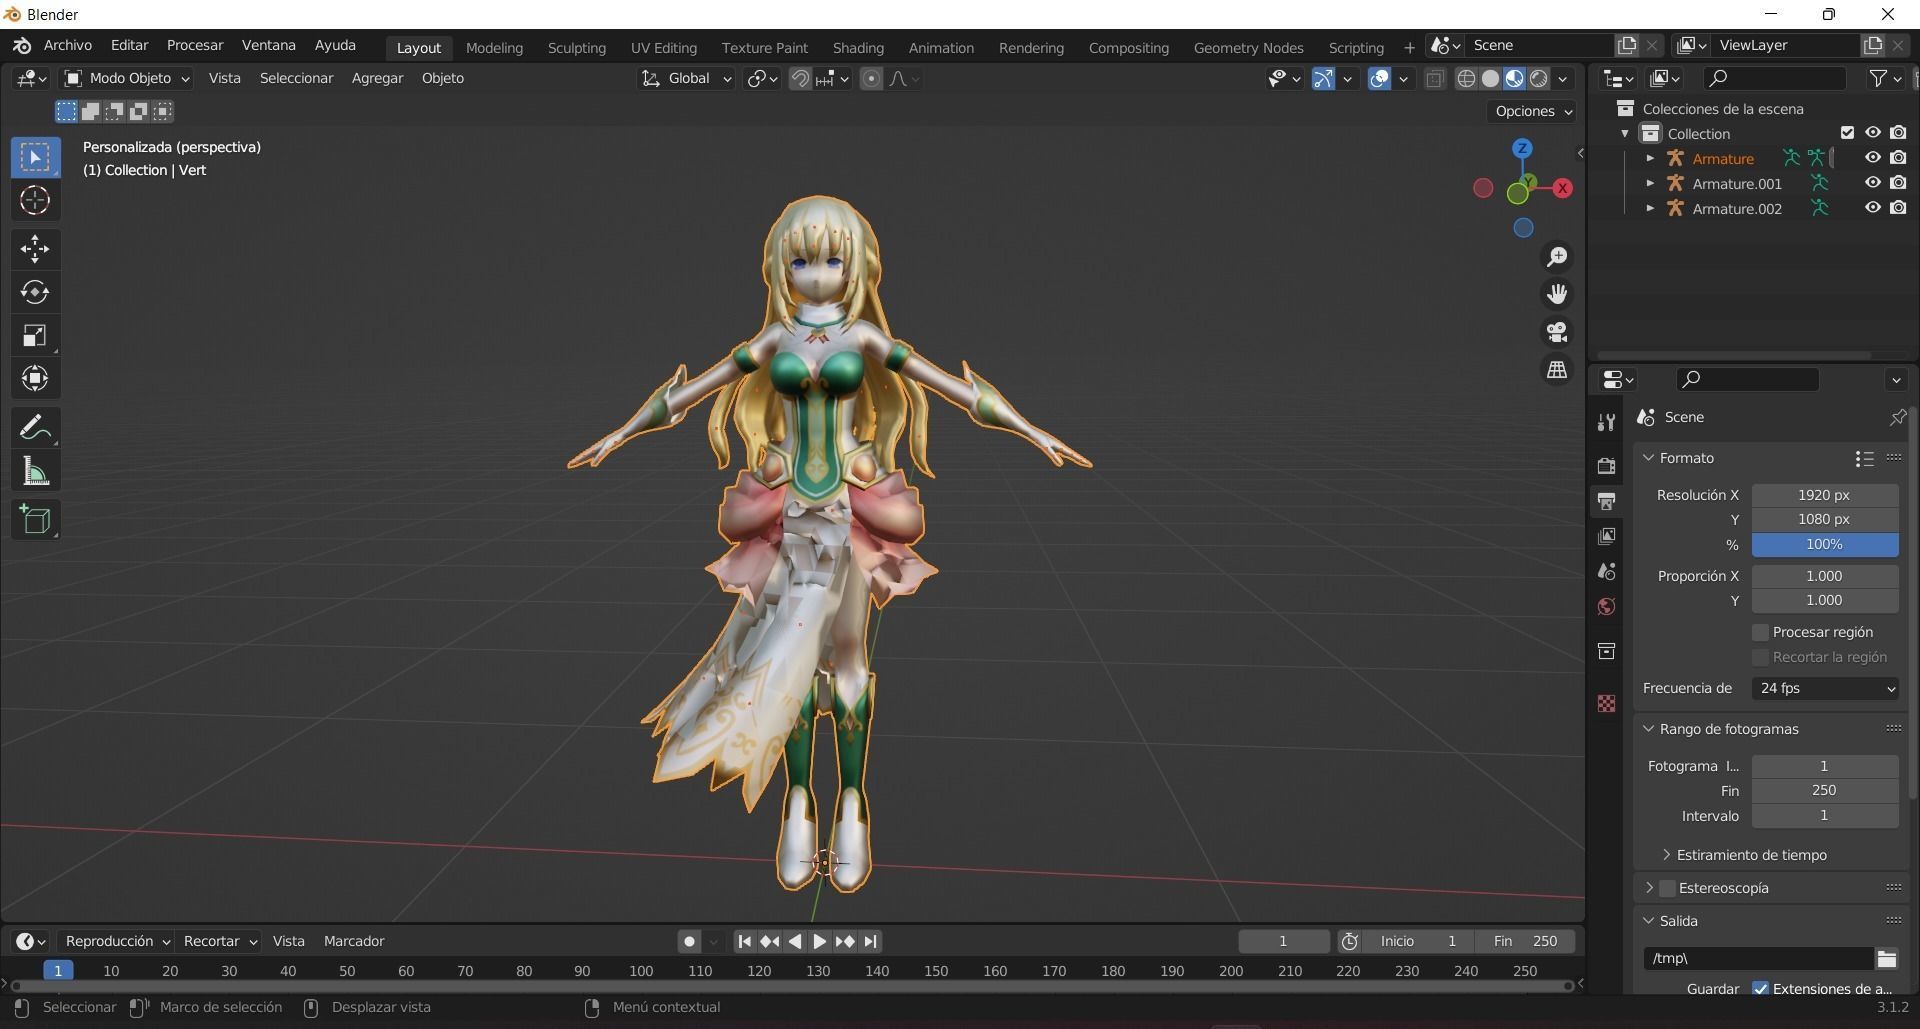The height and width of the screenshot is (1029, 1920).
Task: Collapse the Formato panel
Action: (1648, 458)
